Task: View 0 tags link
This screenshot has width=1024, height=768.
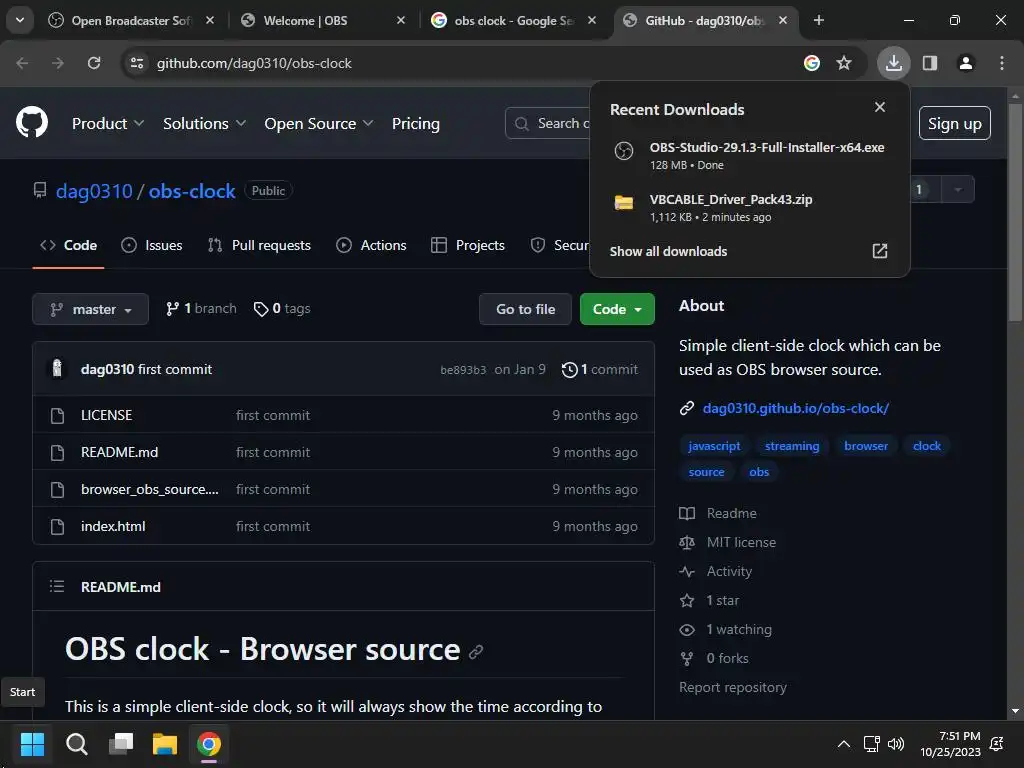Action: (282, 308)
